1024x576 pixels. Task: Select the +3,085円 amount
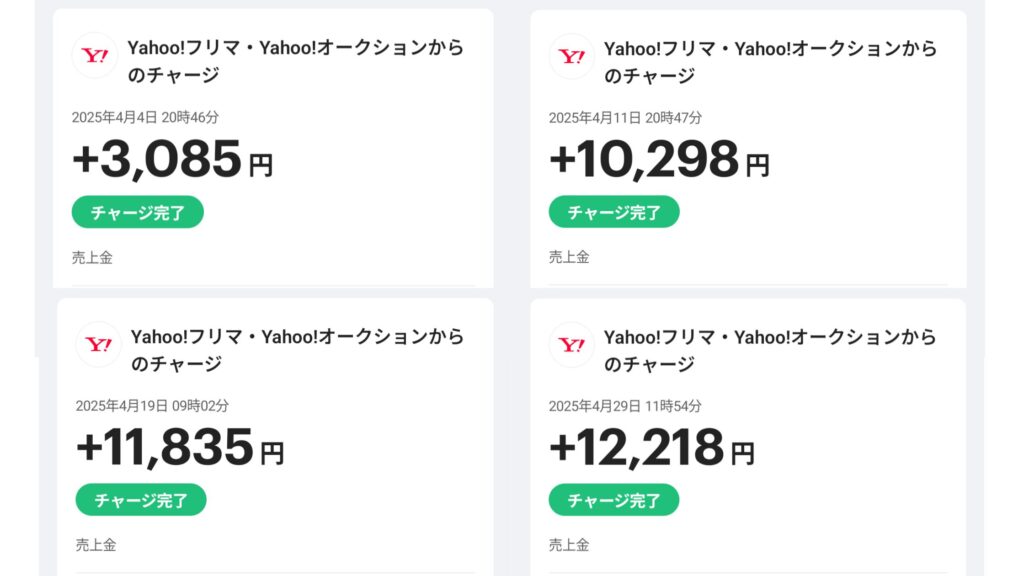click(x=172, y=160)
